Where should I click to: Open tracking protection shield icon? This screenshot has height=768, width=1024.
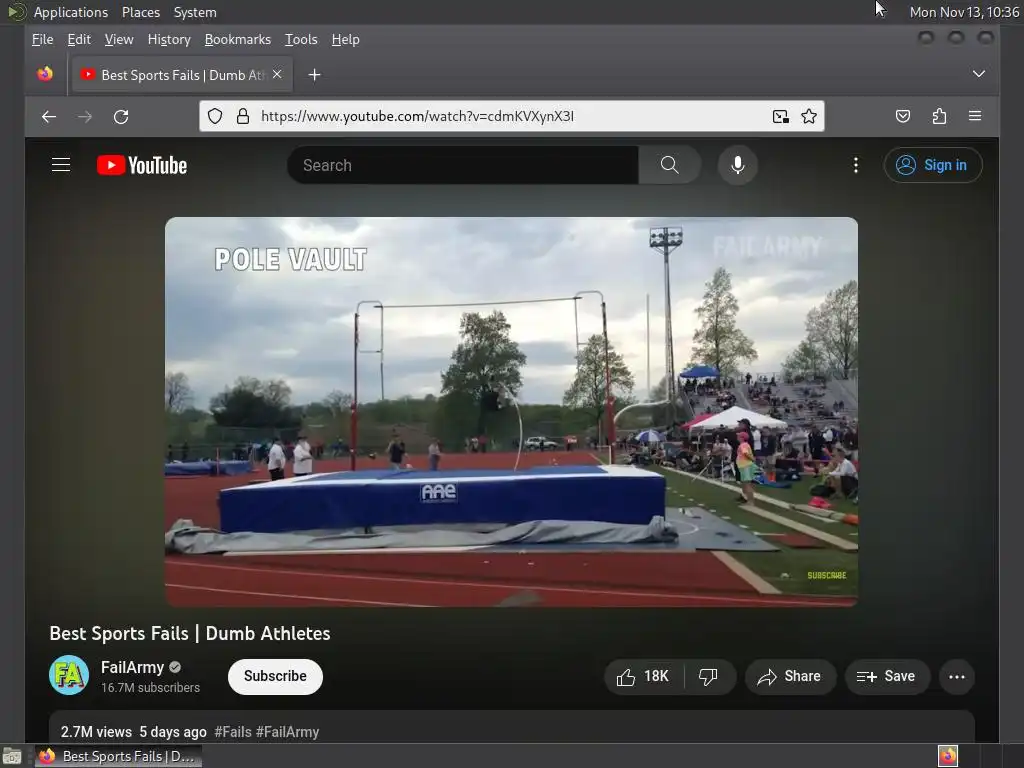(x=215, y=116)
